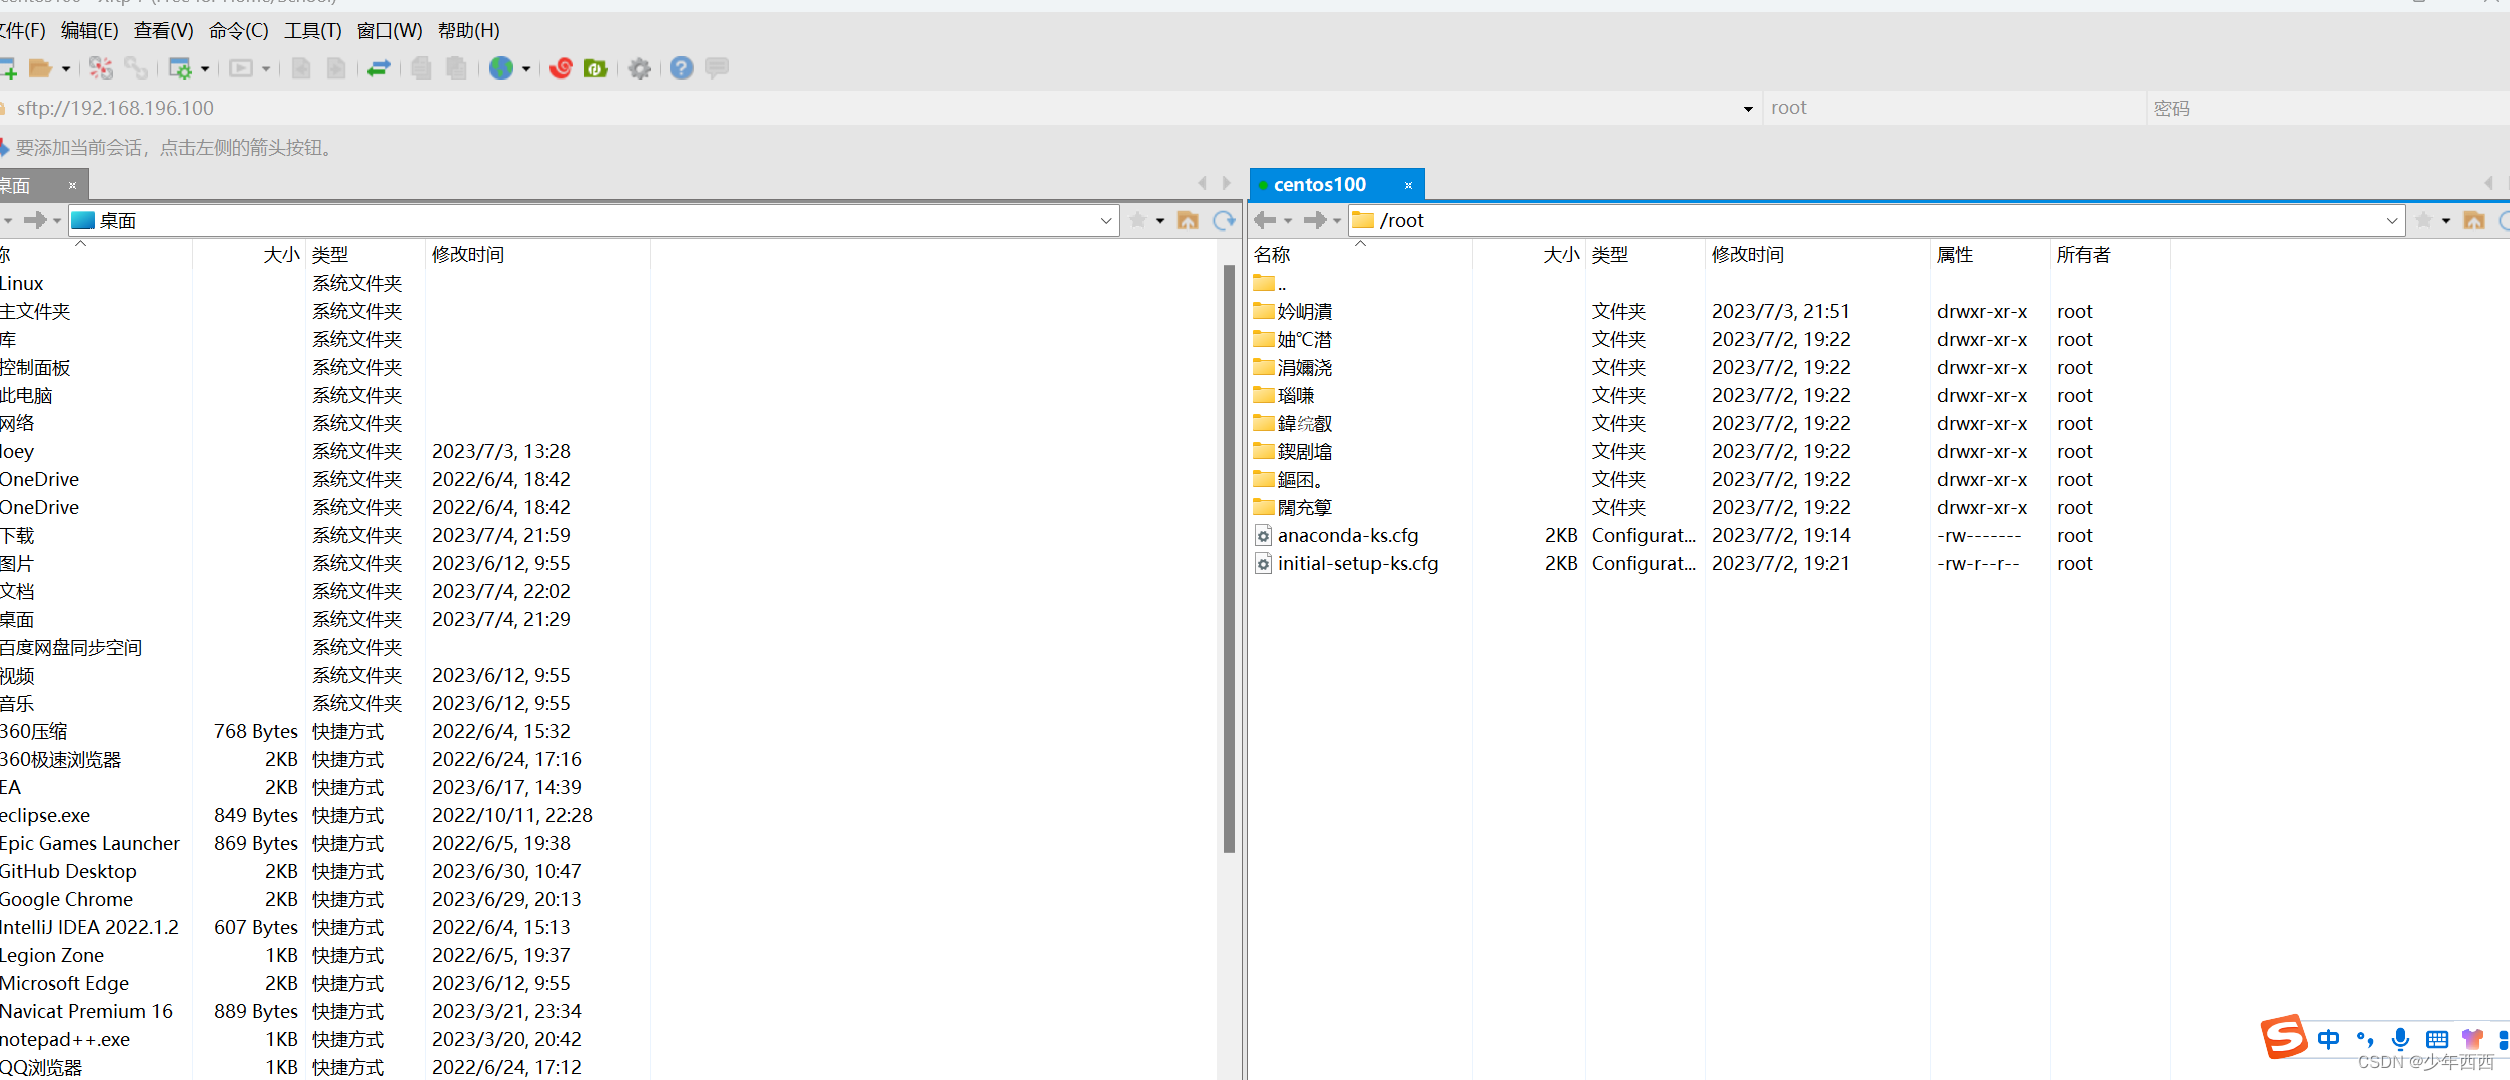
Task: Select 百度网盘同步空间 in local list
Action: (71, 648)
